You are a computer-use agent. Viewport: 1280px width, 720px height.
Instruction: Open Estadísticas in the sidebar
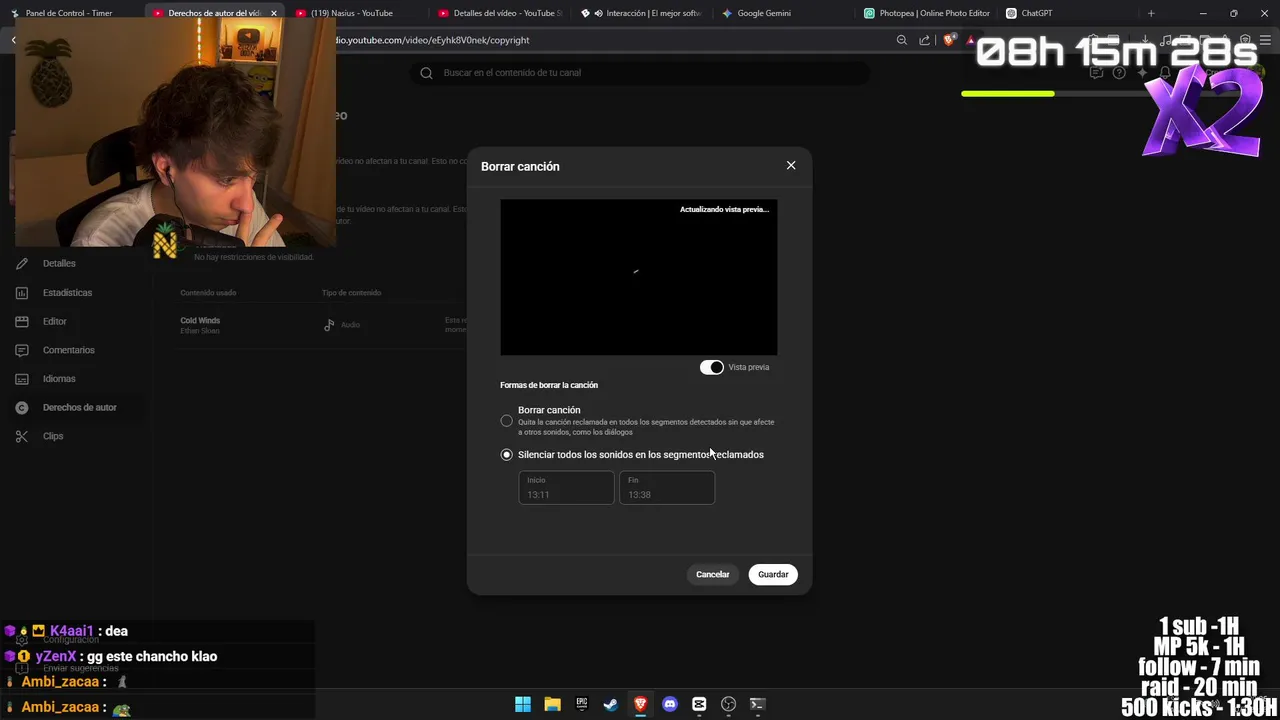[65, 293]
